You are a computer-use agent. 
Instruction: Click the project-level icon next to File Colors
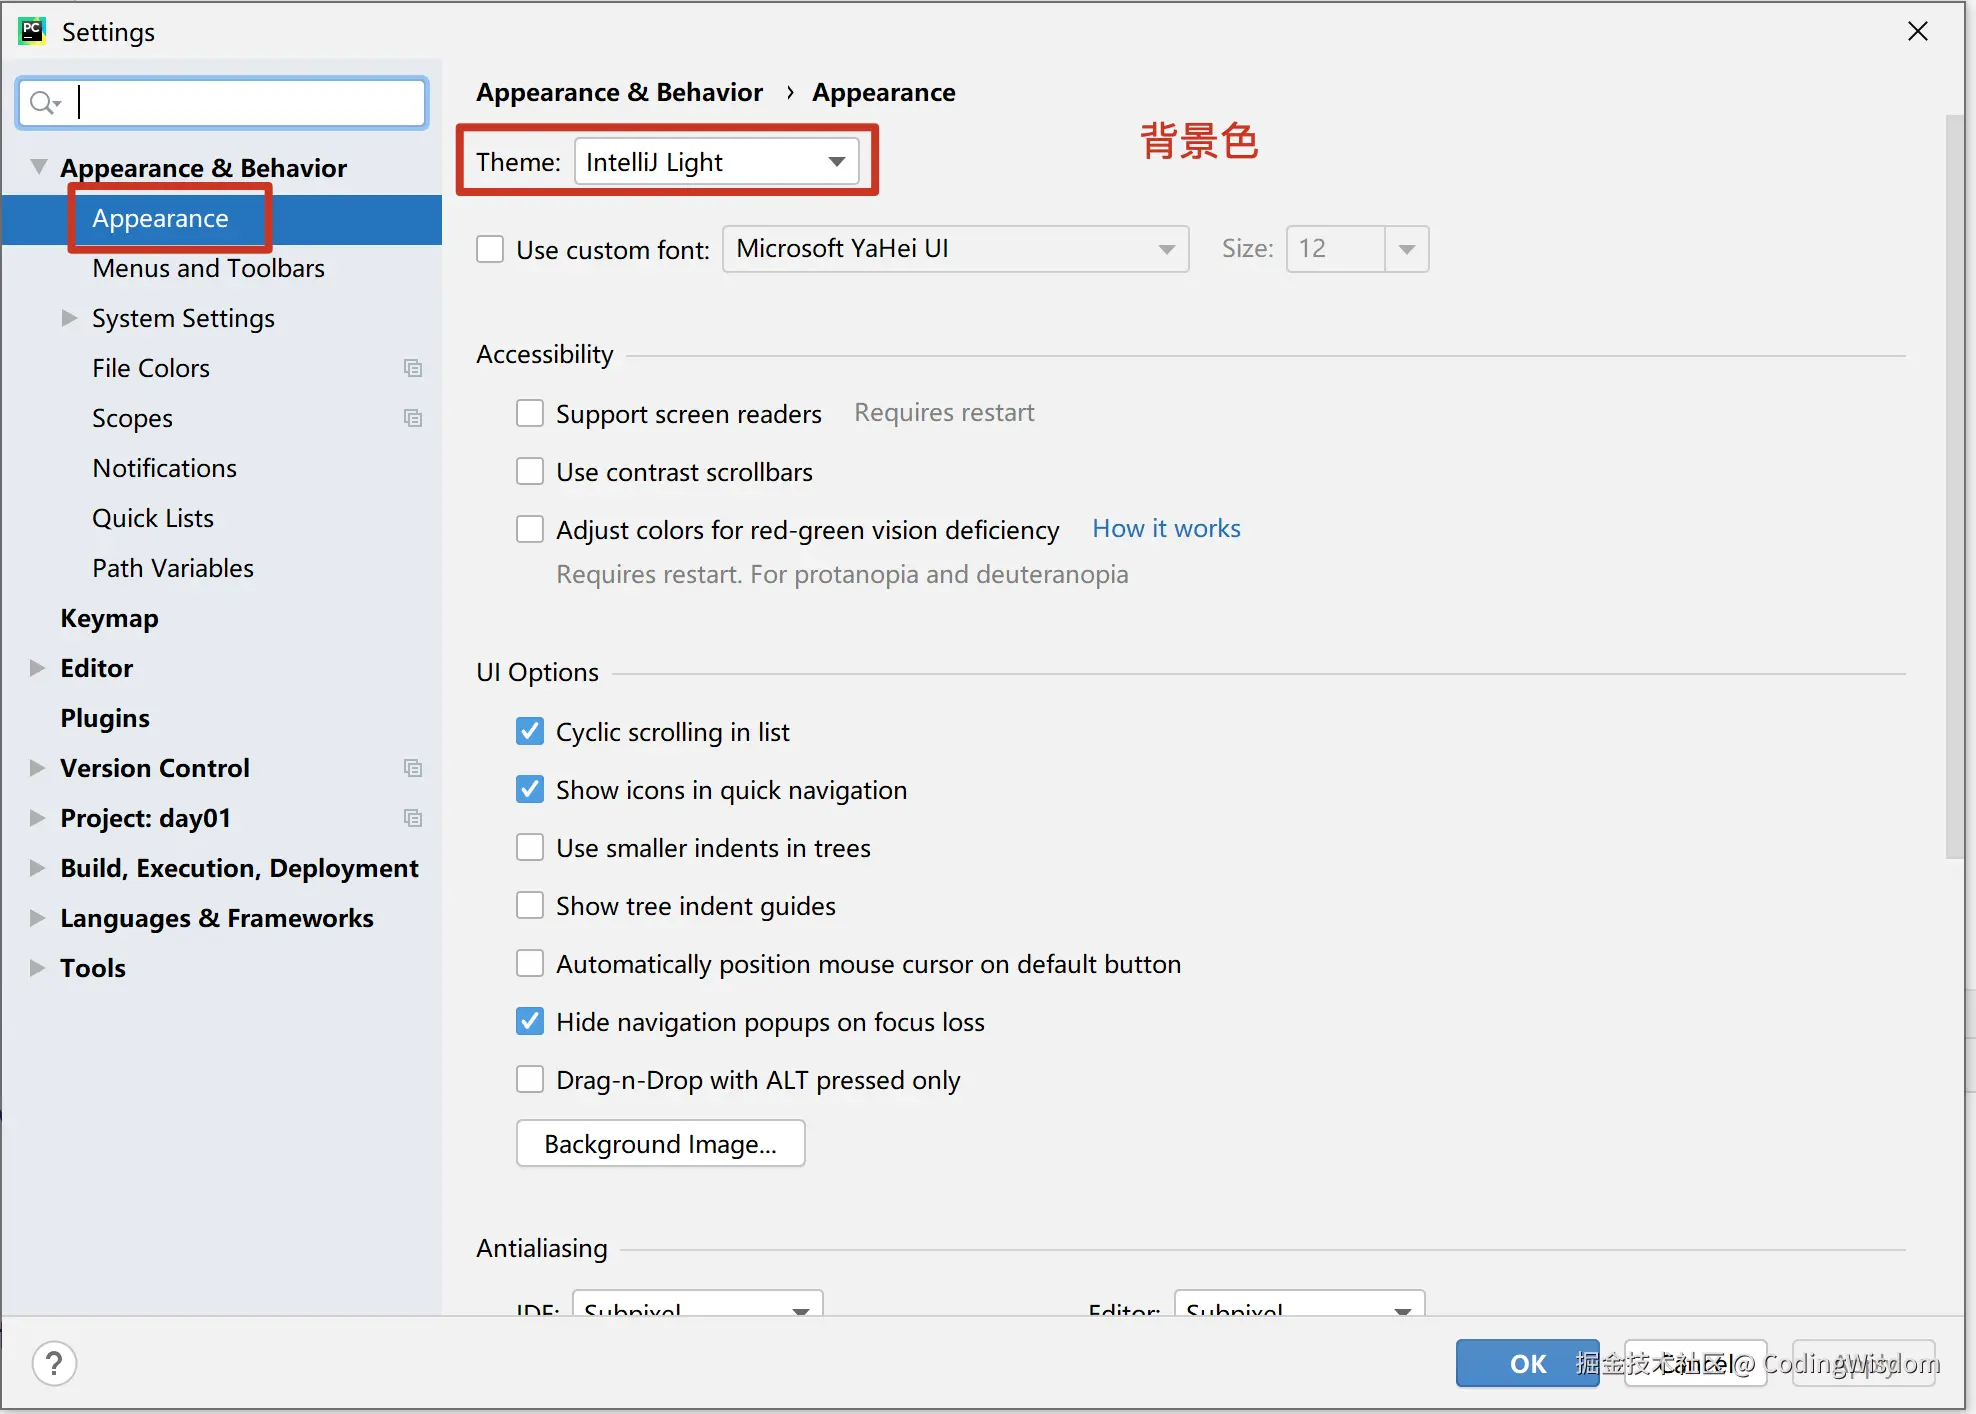tap(412, 368)
